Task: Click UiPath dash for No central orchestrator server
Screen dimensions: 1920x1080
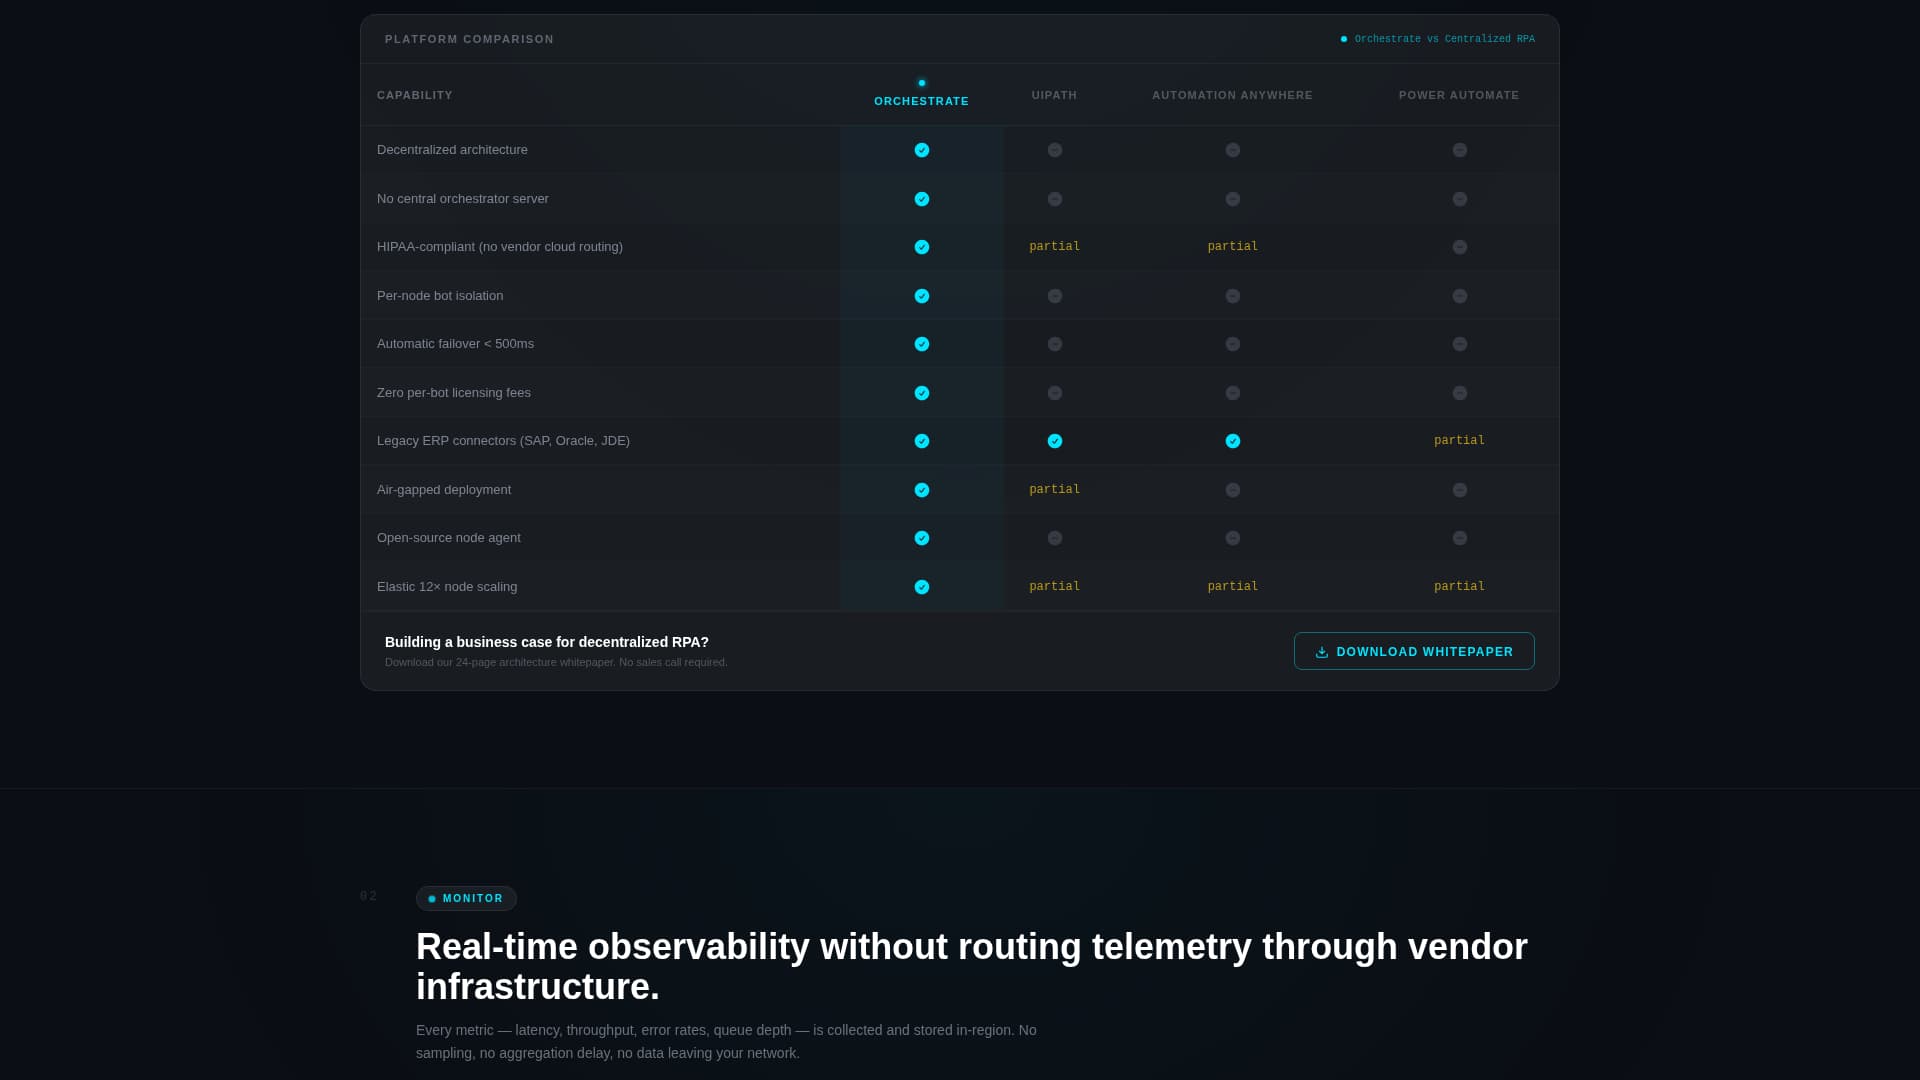Action: point(1055,199)
